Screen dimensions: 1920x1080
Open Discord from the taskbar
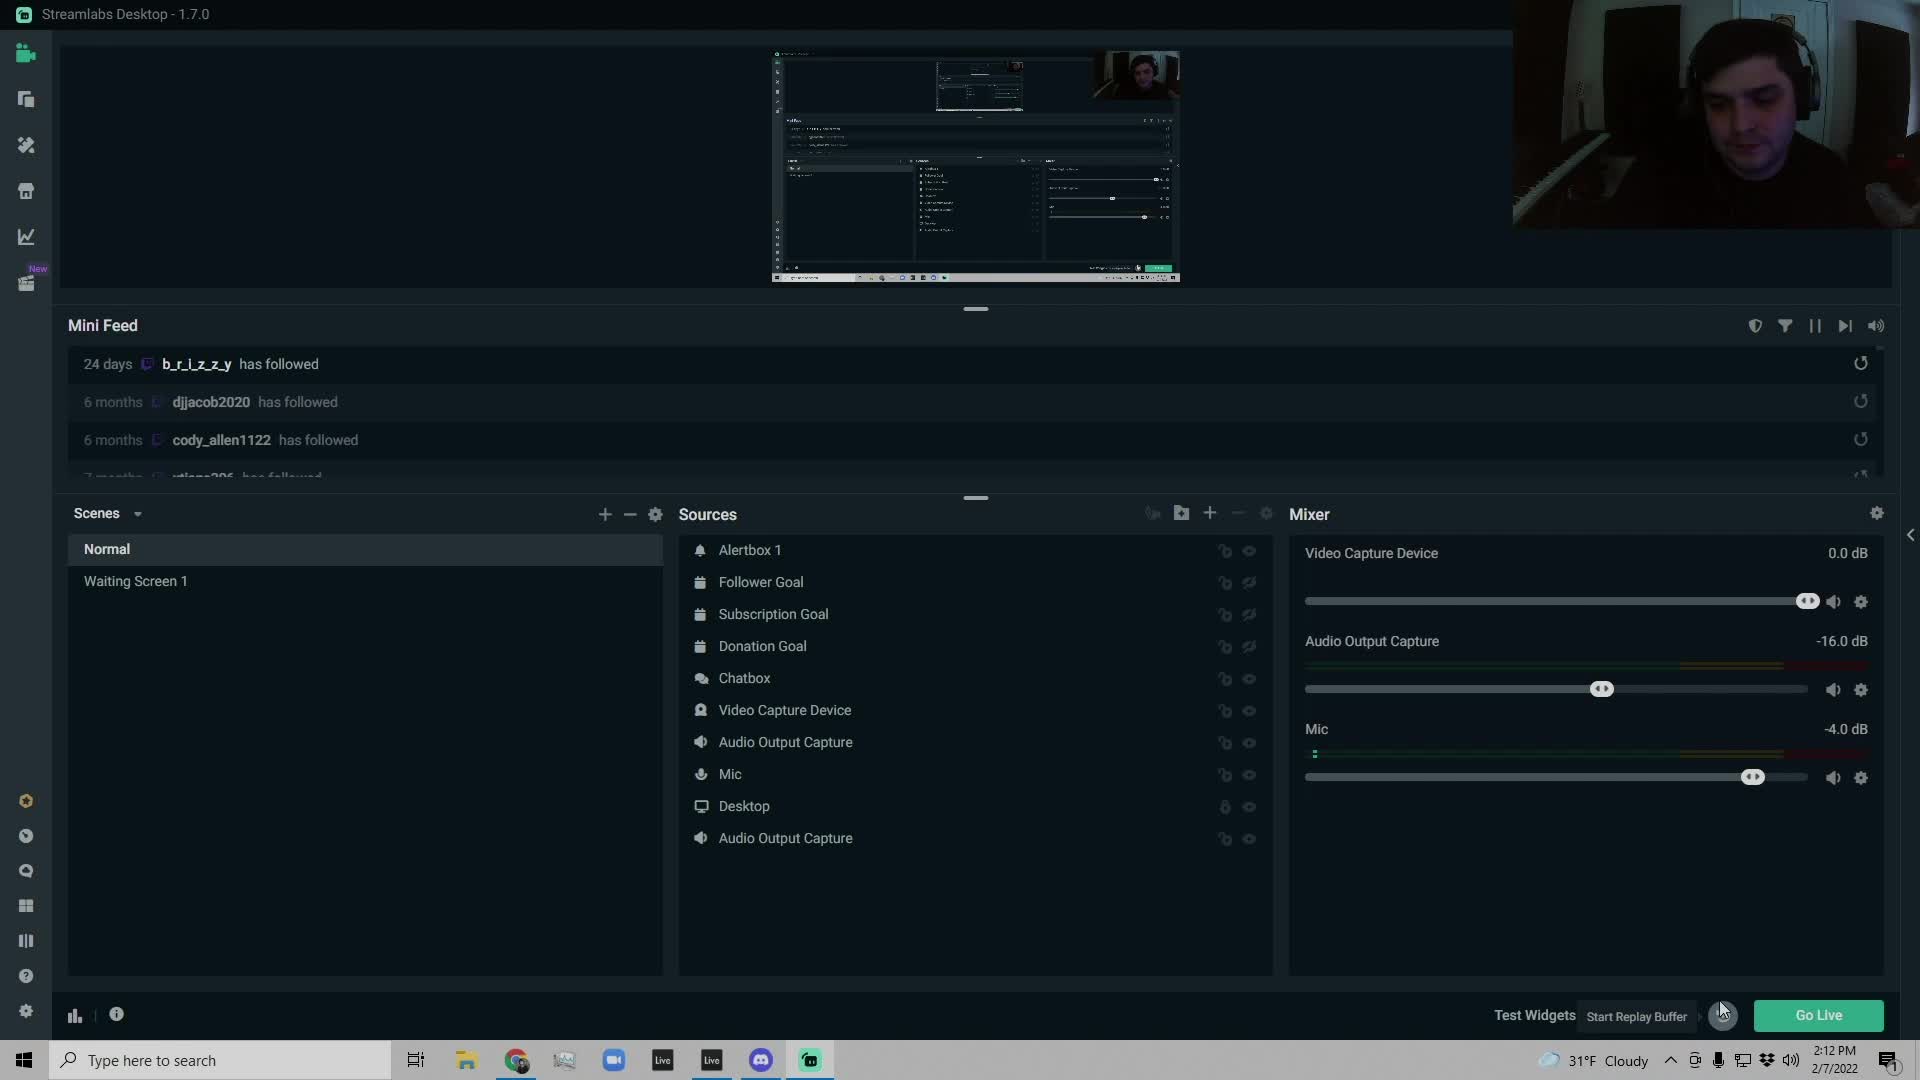761,1060
